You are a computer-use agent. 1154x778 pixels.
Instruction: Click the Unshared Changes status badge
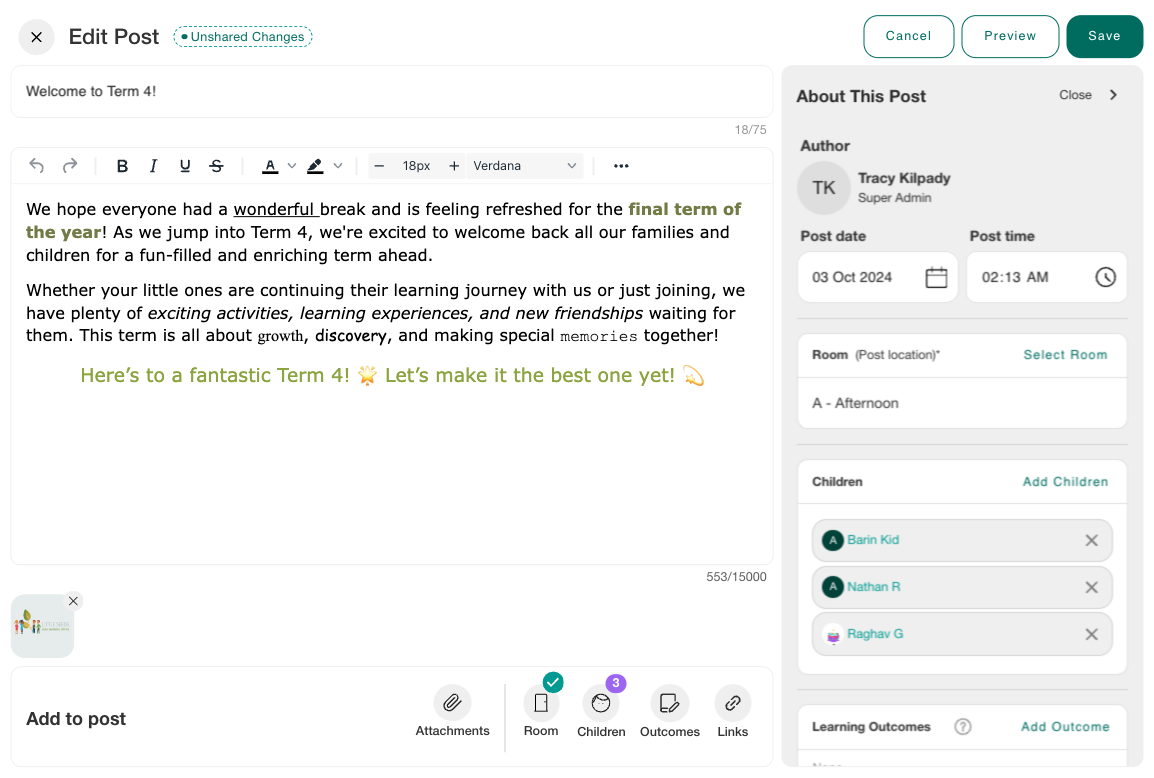click(242, 36)
